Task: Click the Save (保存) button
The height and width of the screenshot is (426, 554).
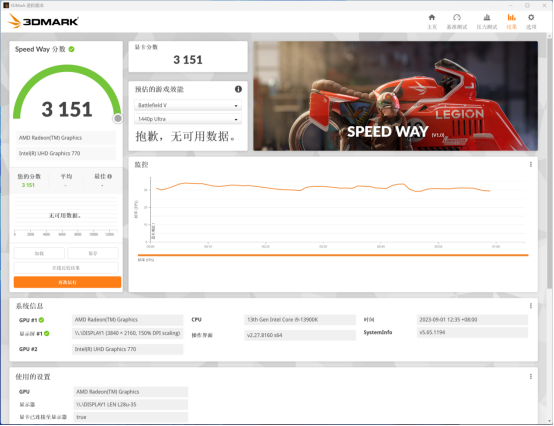Action: coord(93,253)
